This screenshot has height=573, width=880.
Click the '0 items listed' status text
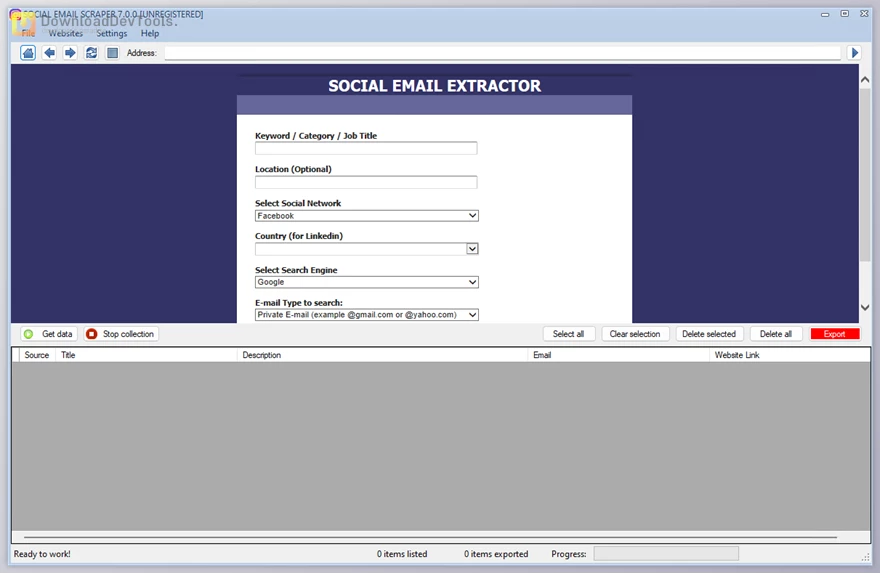point(402,554)
